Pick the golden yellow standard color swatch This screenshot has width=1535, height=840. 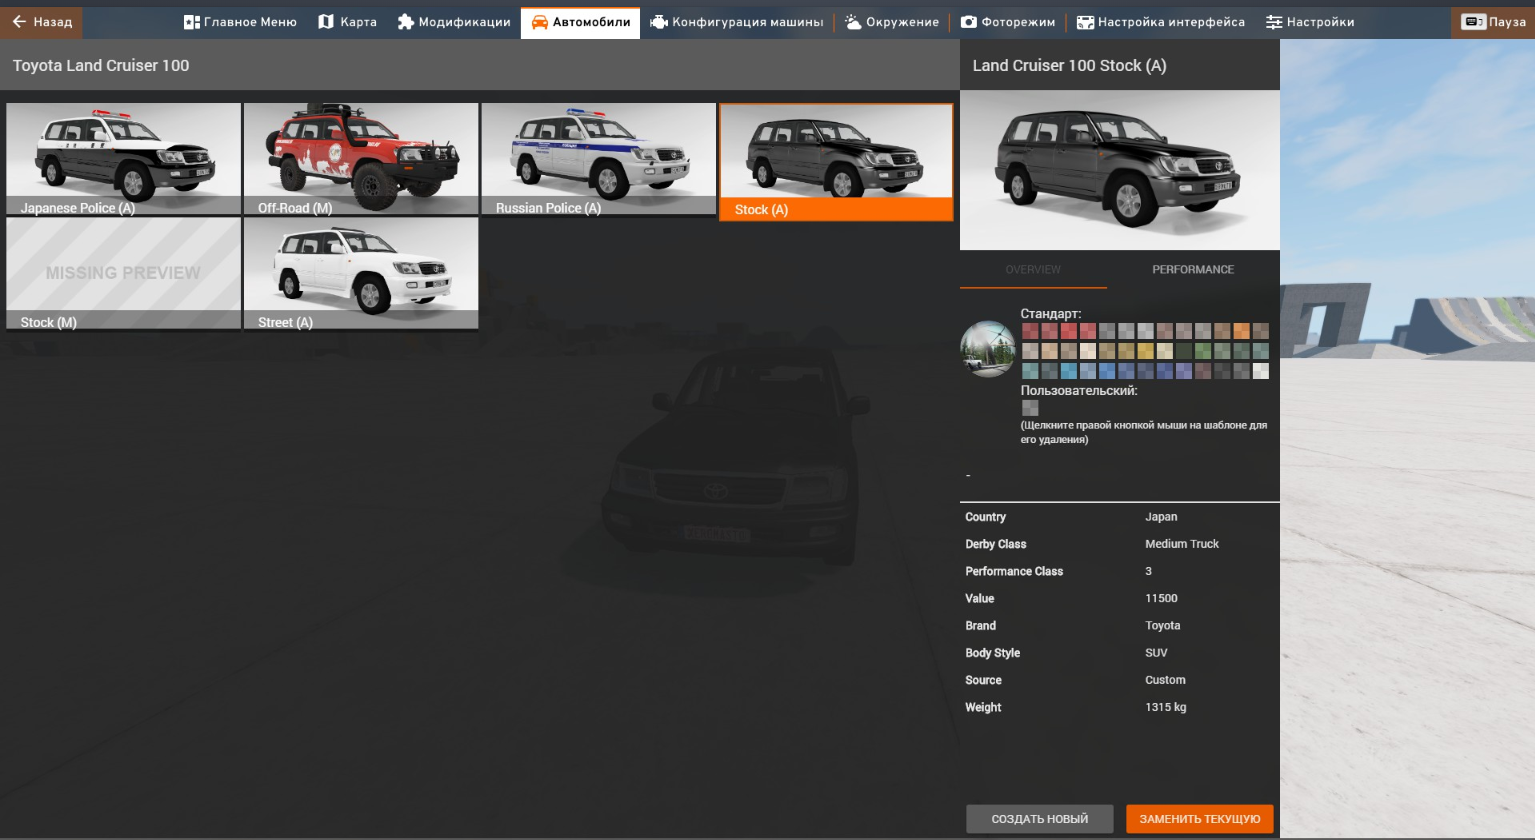1145,351
